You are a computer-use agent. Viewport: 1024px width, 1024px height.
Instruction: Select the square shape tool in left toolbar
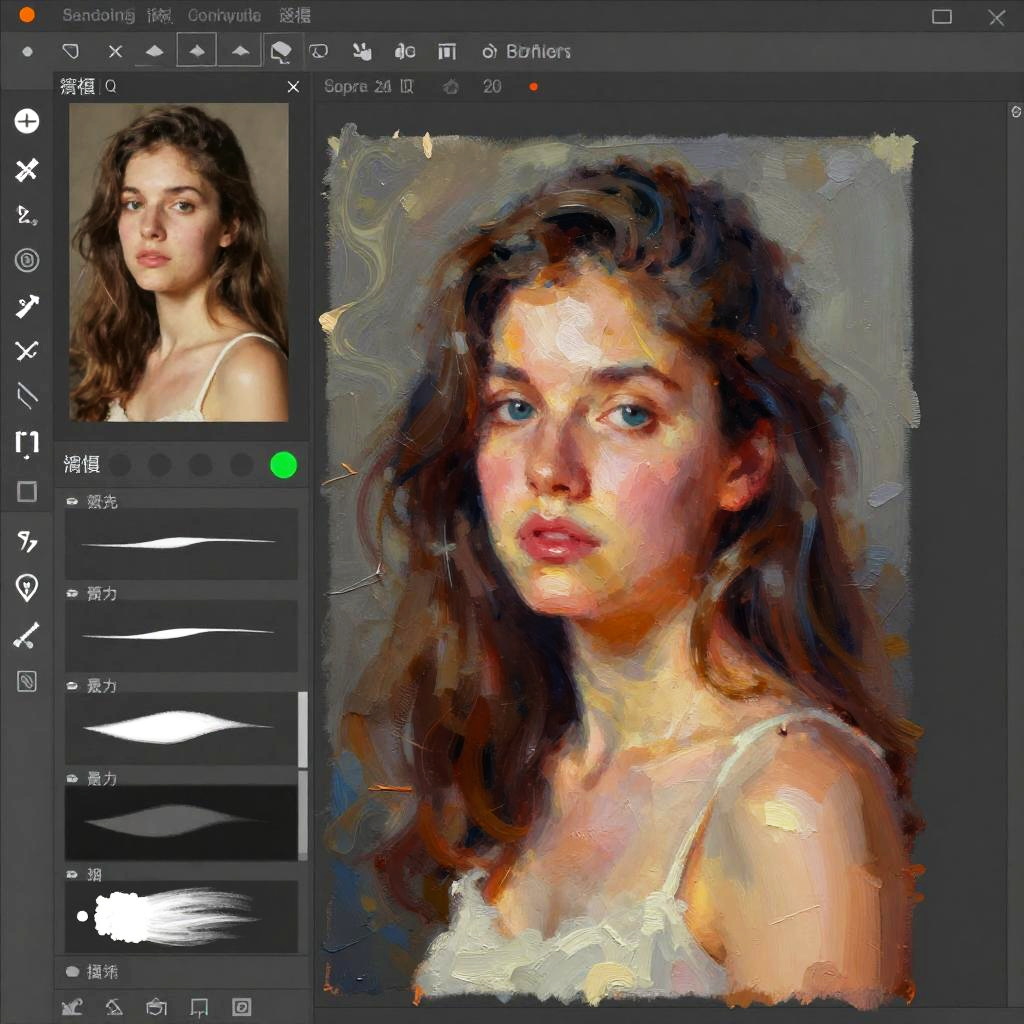pyautogui.click(x=27, y=492)
